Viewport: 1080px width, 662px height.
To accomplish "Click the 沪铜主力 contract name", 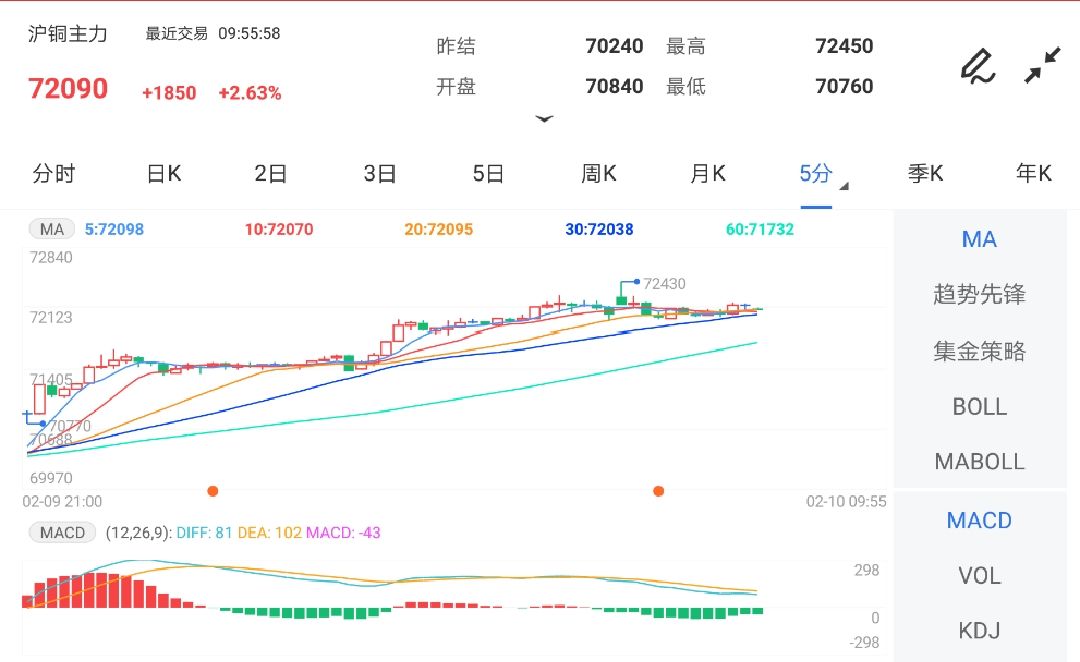I will 68,34.
